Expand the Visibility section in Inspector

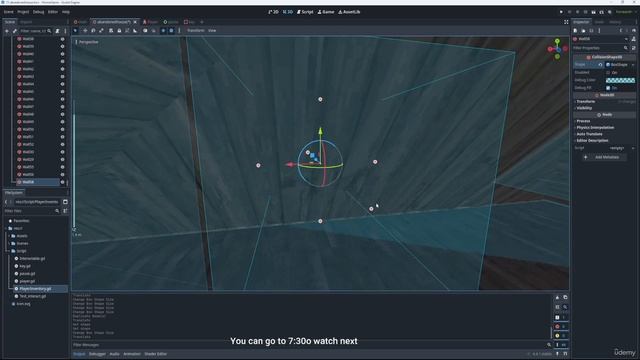[584, 108]
